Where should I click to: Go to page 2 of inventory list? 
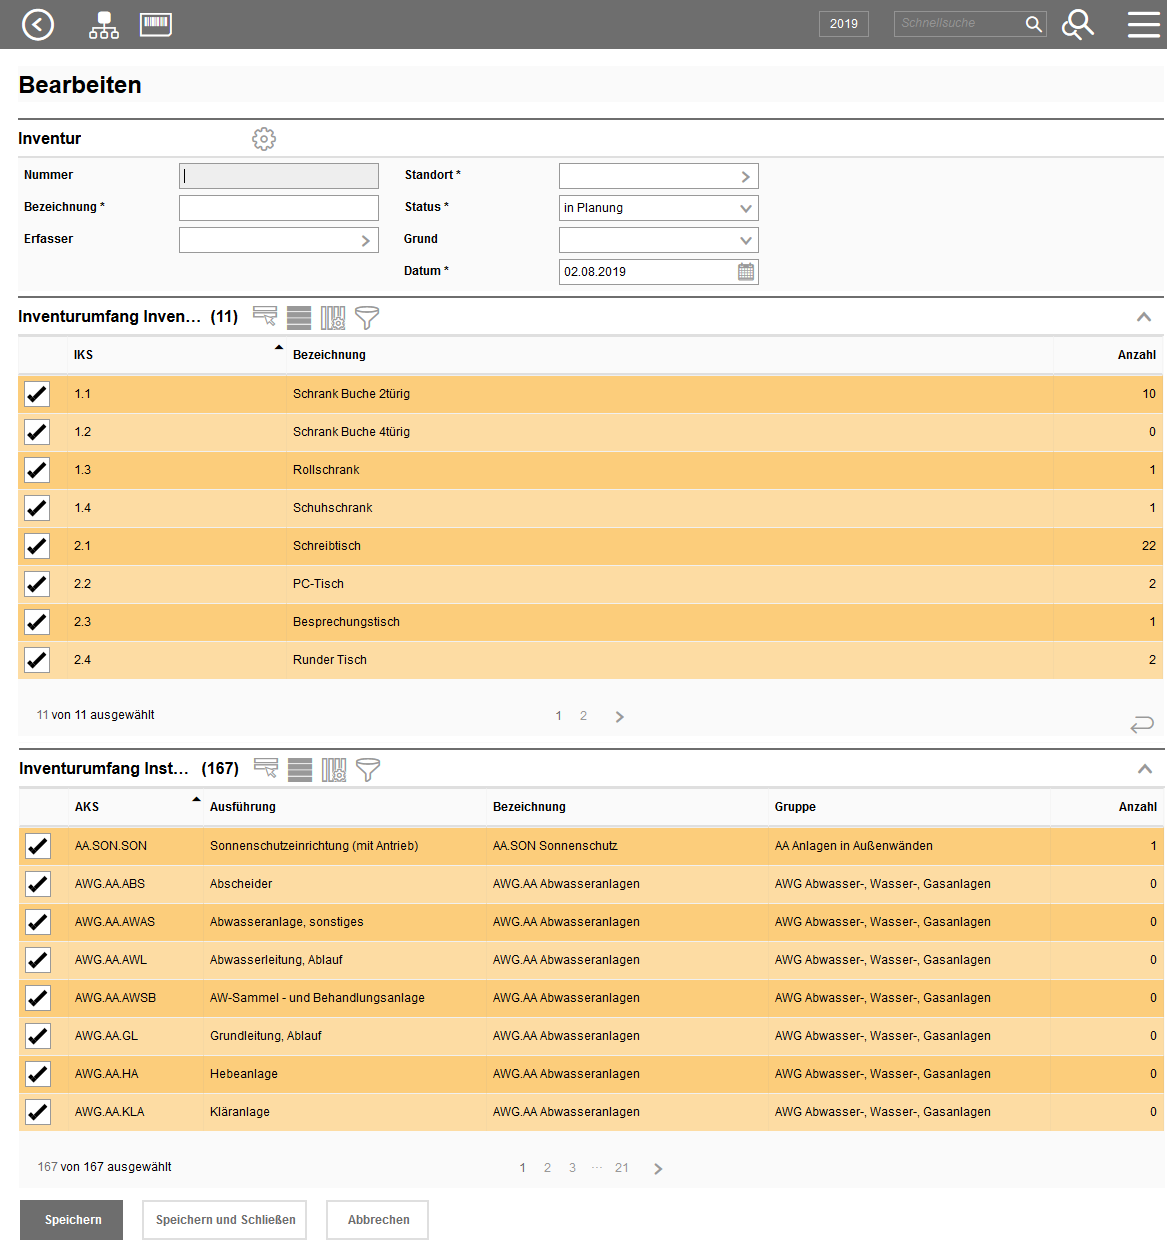pyautogui.click(x=583, y=716)
